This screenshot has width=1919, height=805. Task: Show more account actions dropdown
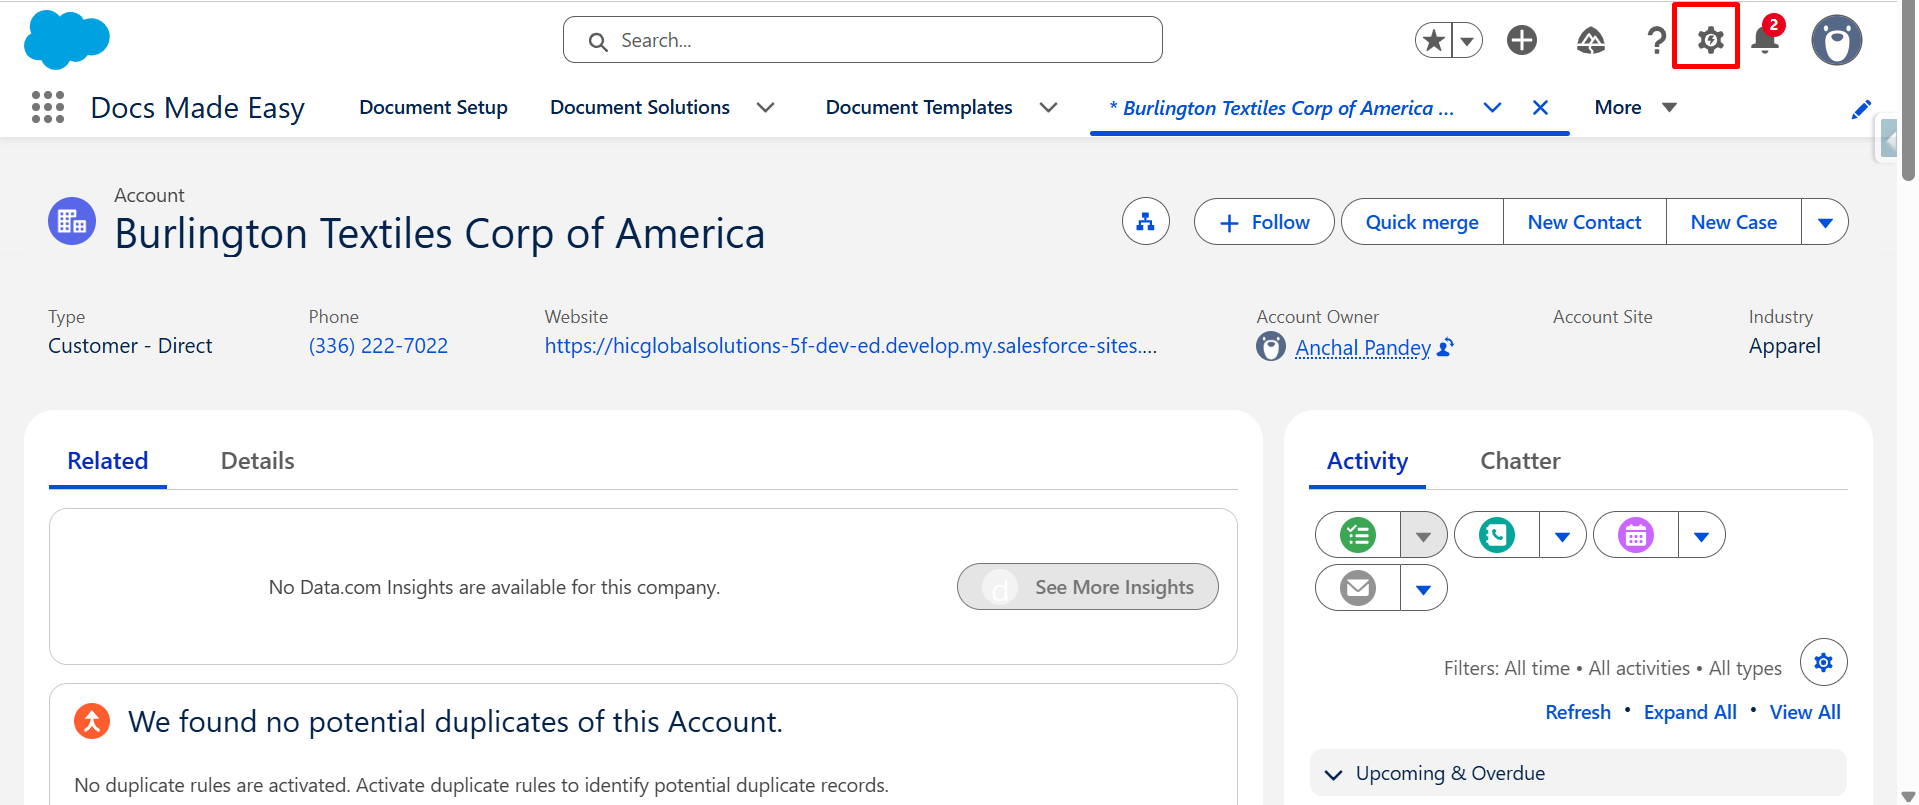pyautogui.click(x=1825, y=221)
